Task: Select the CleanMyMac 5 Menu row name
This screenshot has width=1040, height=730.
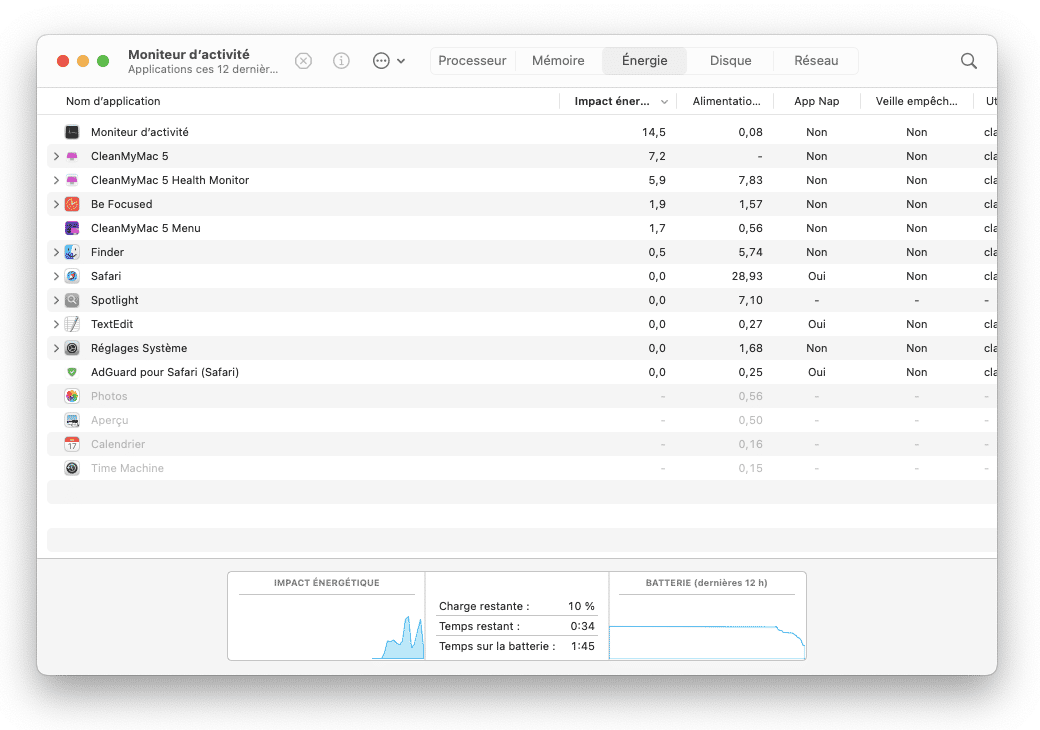Action: click(145, 228)
